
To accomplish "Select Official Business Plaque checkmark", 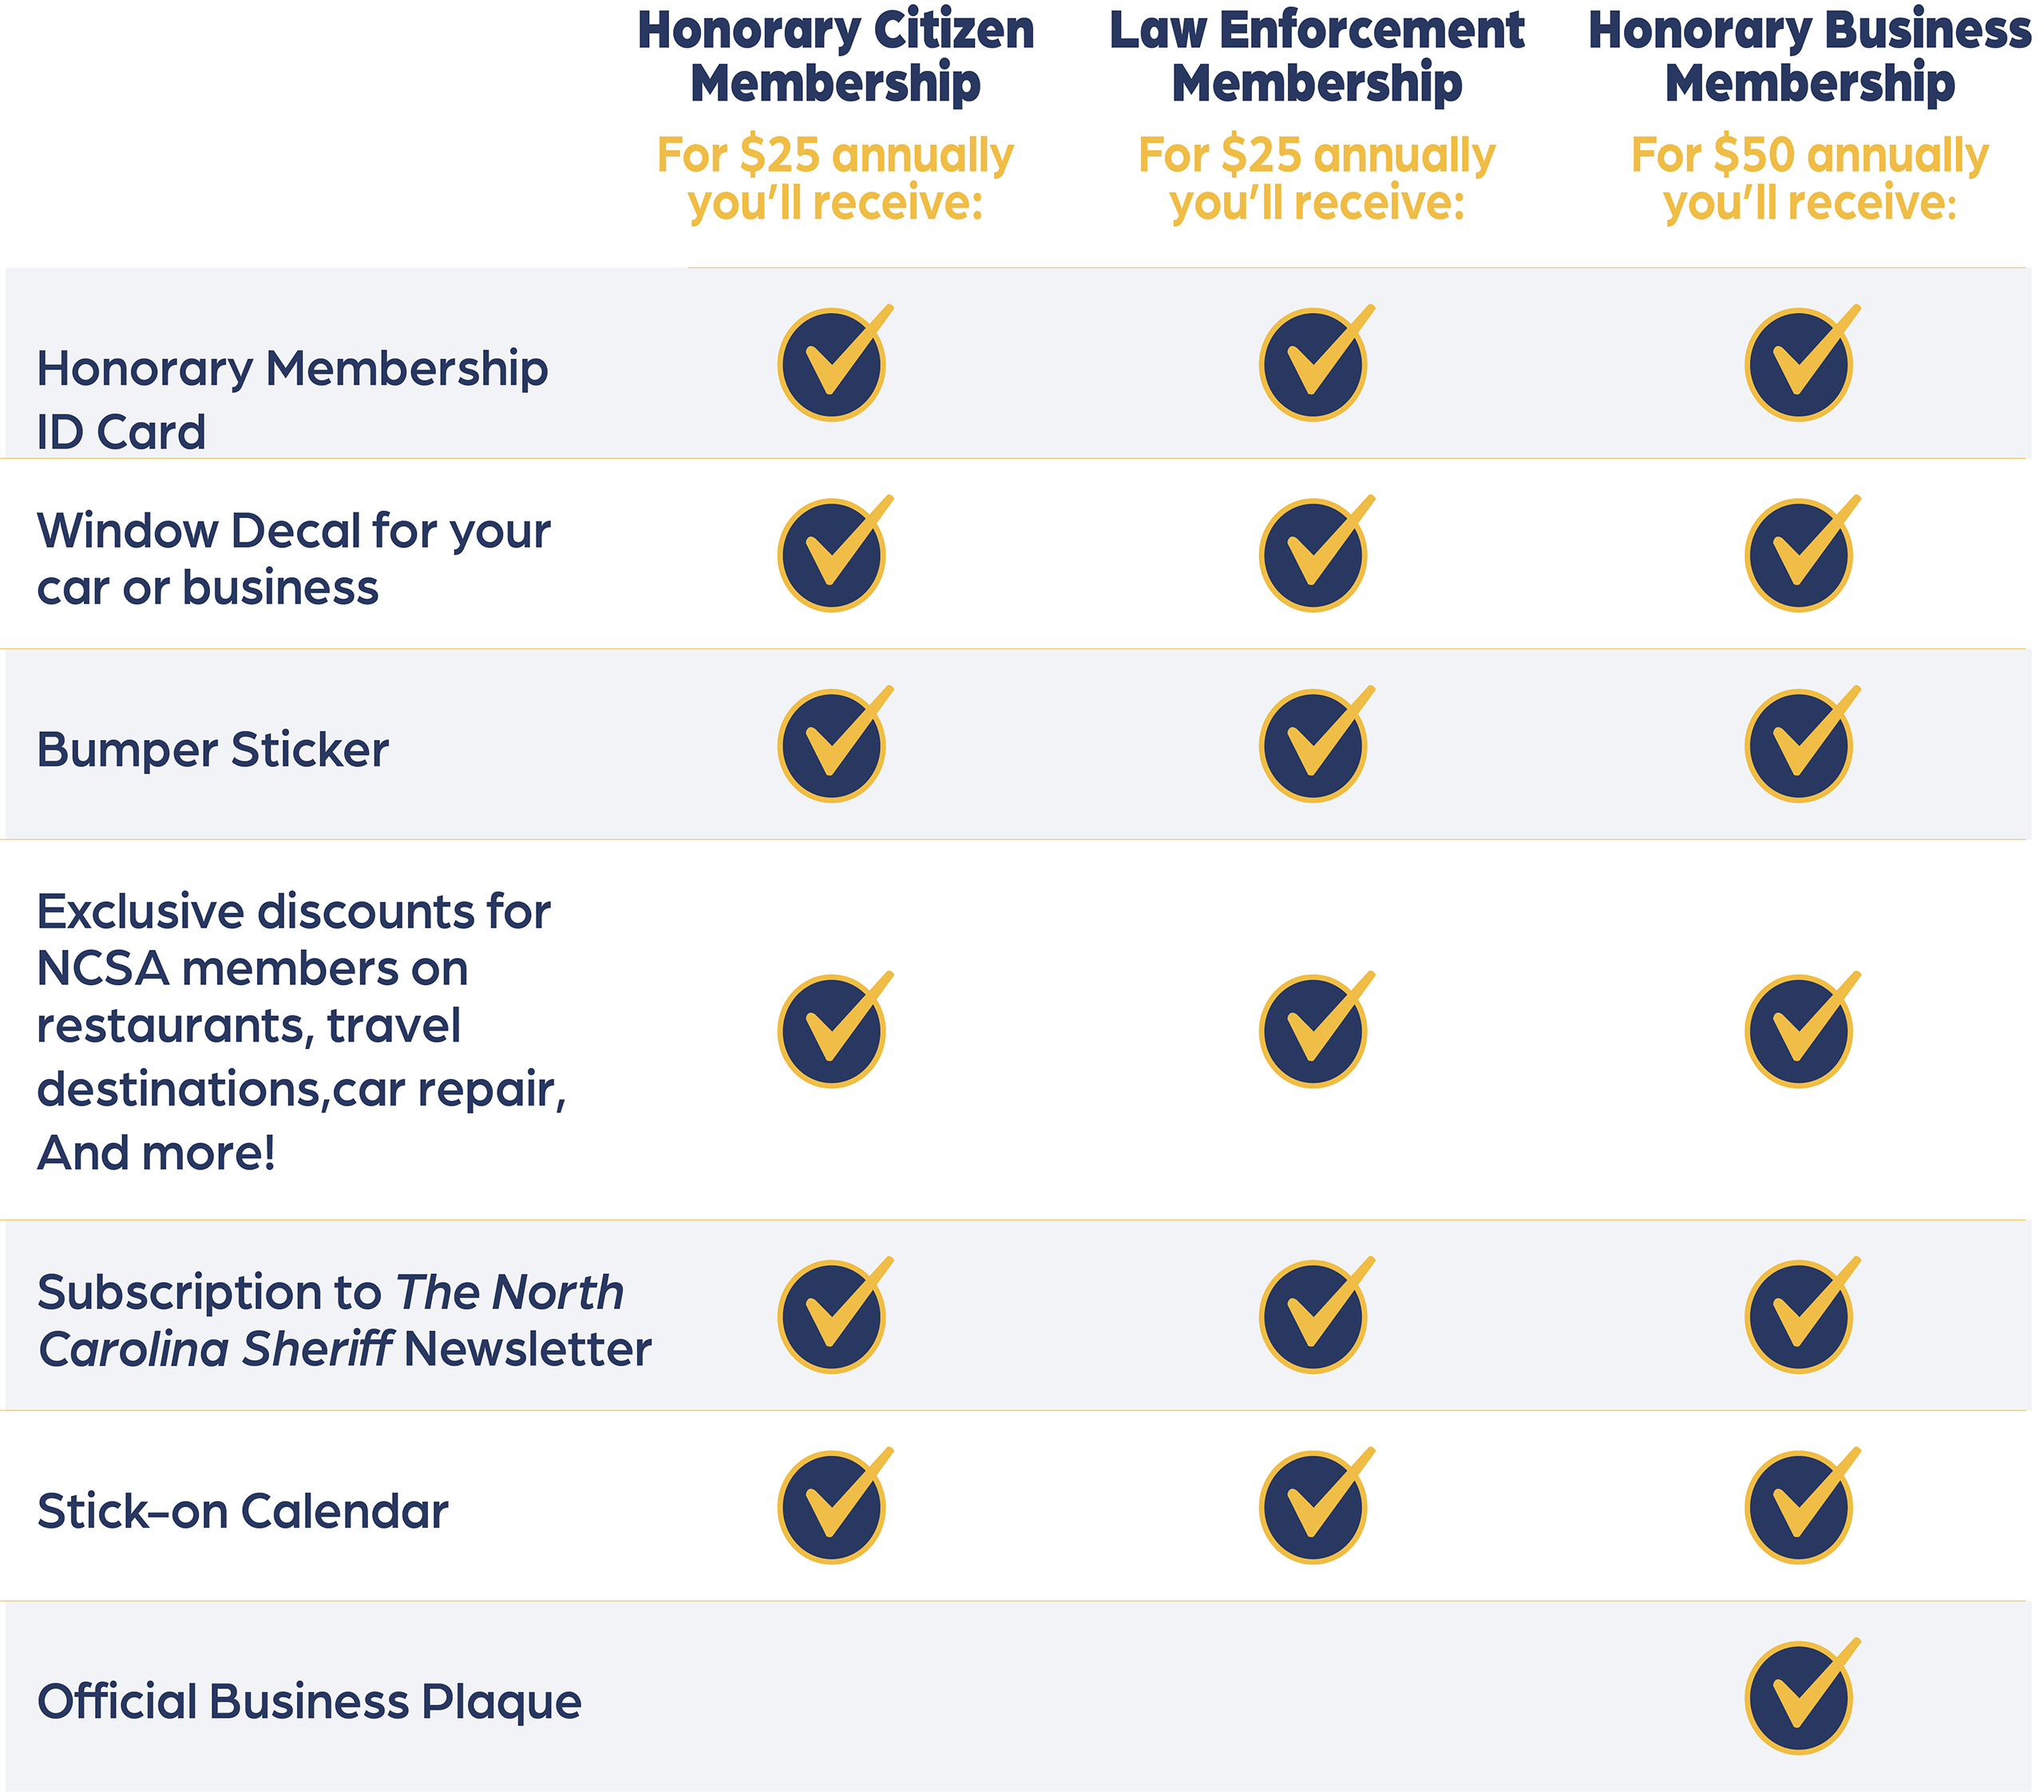I will [x=1803, y=1697].
